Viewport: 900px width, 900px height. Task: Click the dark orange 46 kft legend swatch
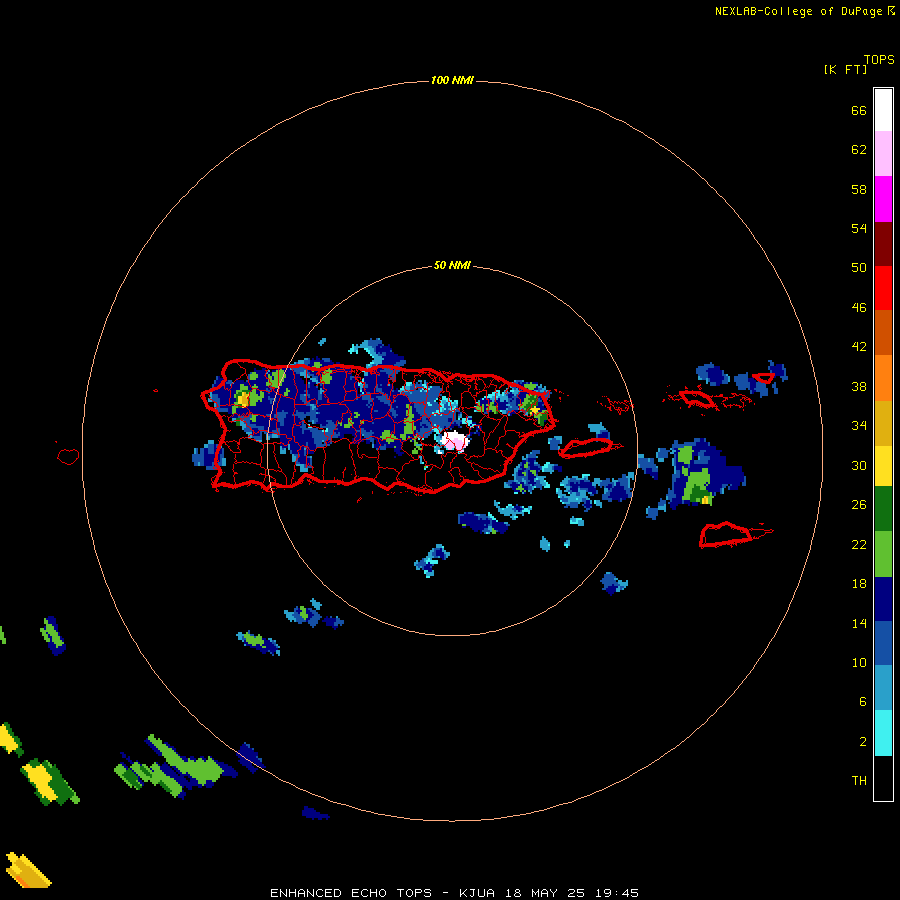(883, 332)
